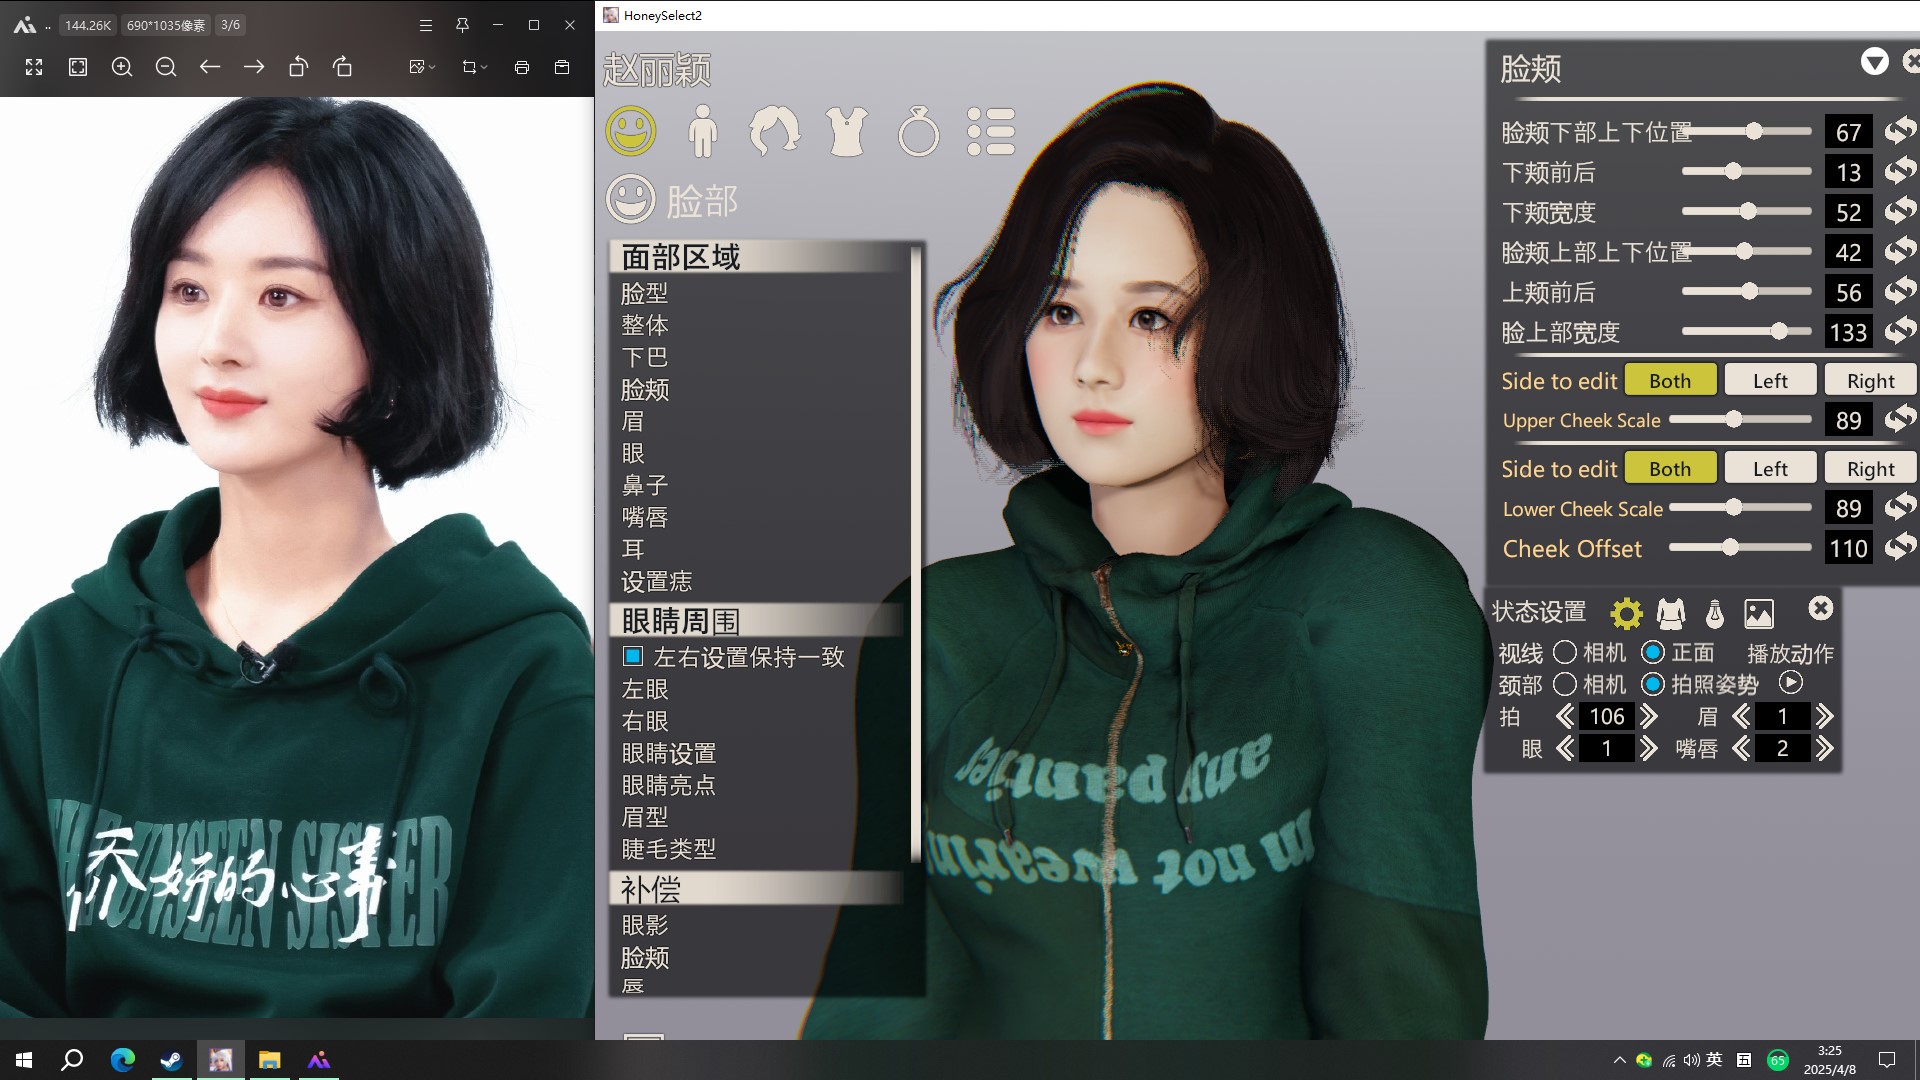Image resolution: width=1920 pixels, height=1080 pixels.
Task: Open the background image icon in status panel
Action: coord(1758,613)
